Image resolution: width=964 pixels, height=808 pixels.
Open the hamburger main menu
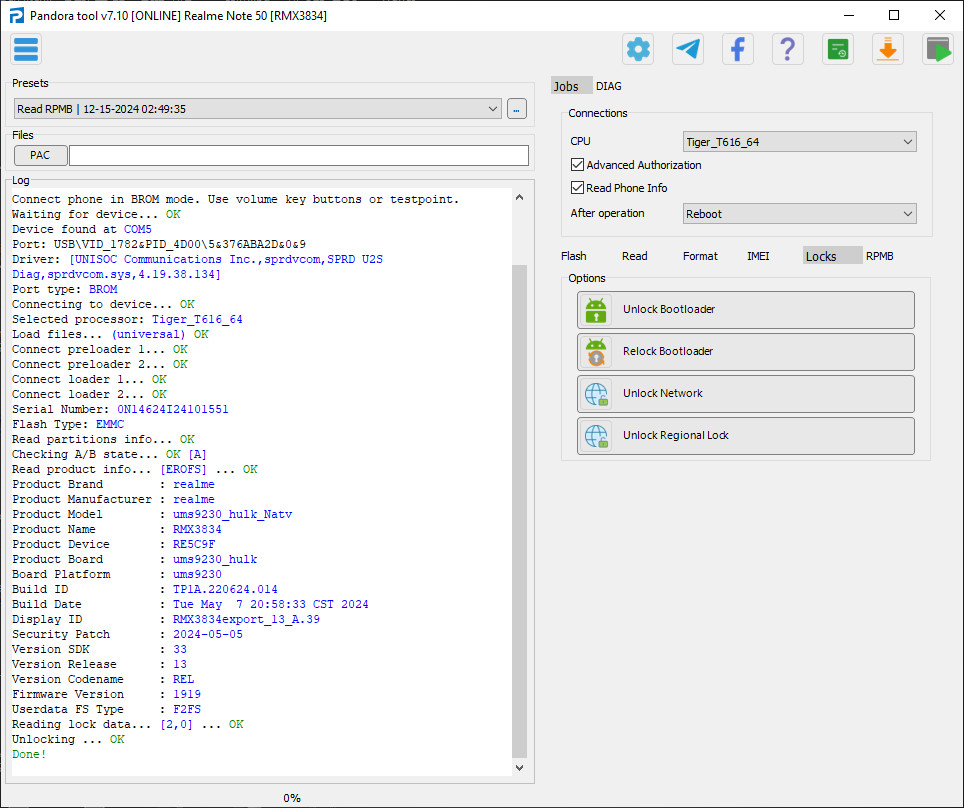point(26,49)
